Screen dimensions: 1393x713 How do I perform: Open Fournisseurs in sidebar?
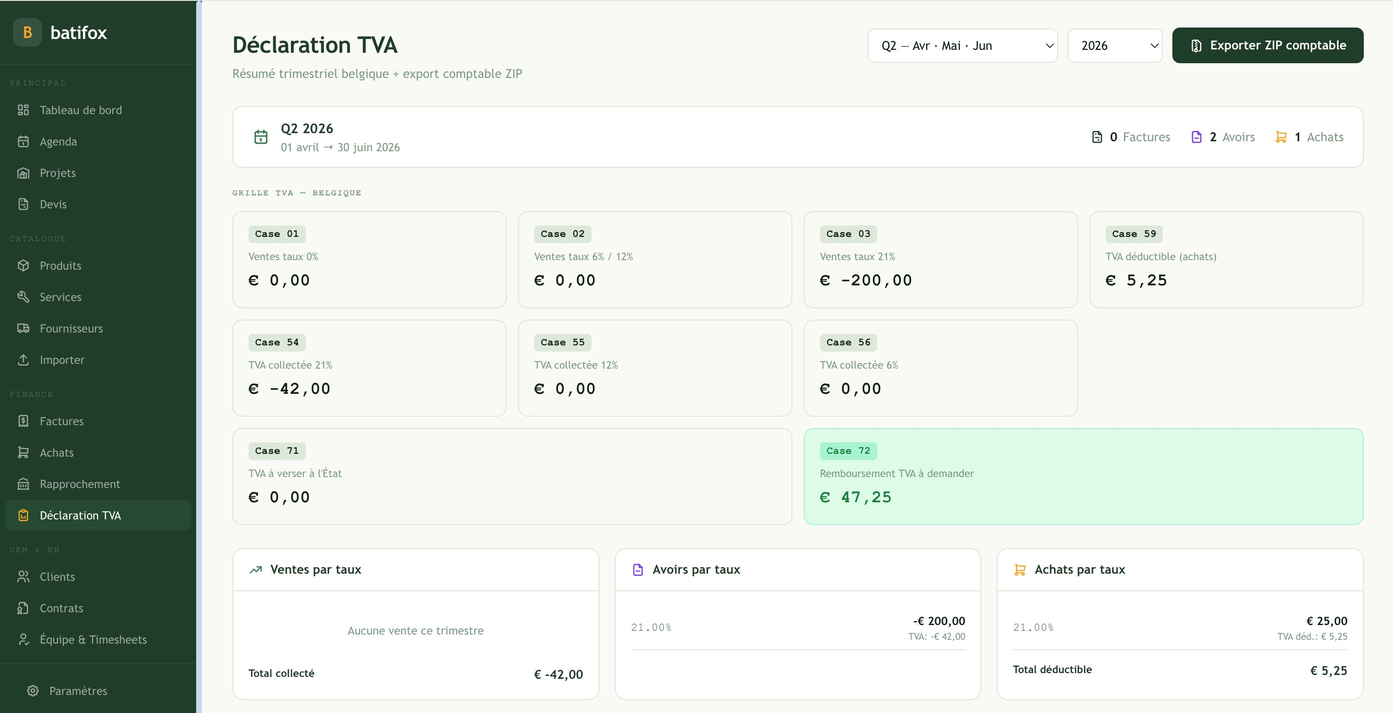(98, 328)
